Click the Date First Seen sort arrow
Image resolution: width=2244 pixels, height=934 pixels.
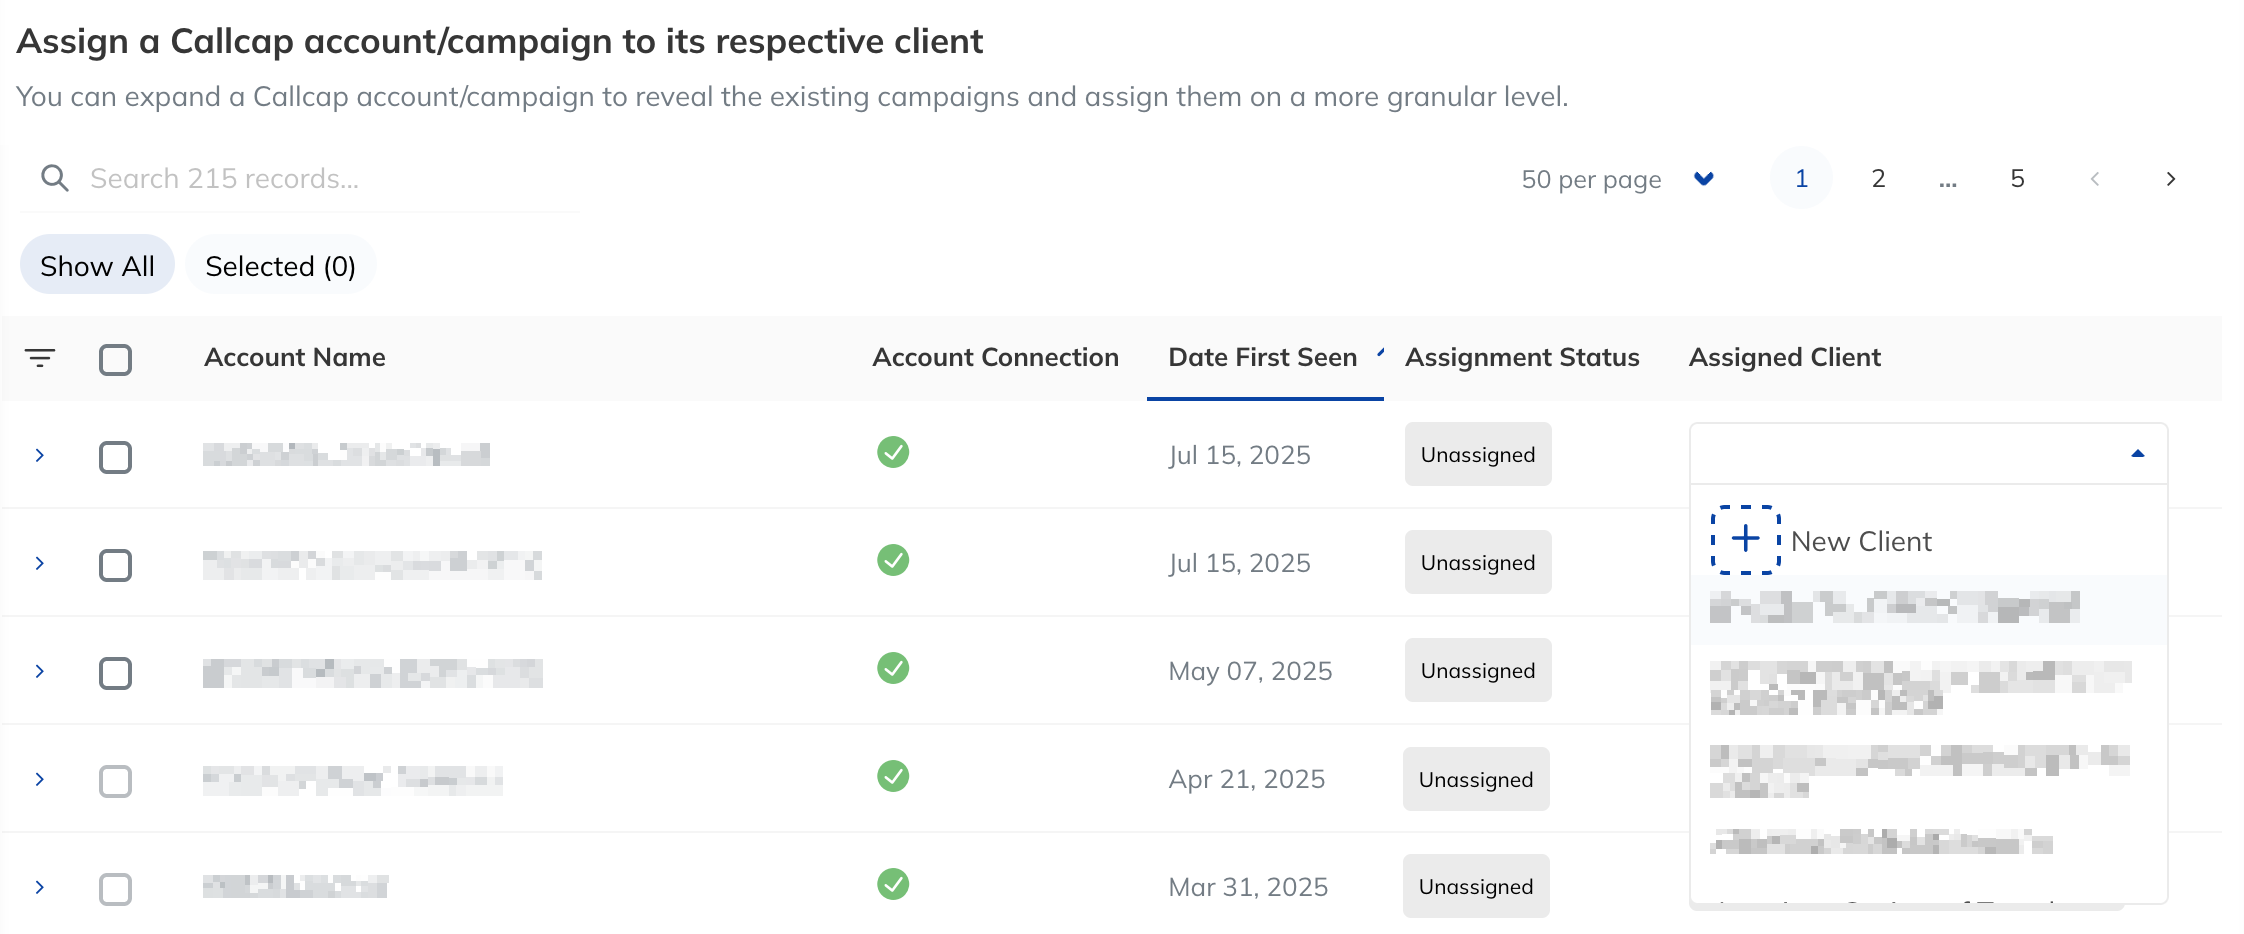[1380, 352]
